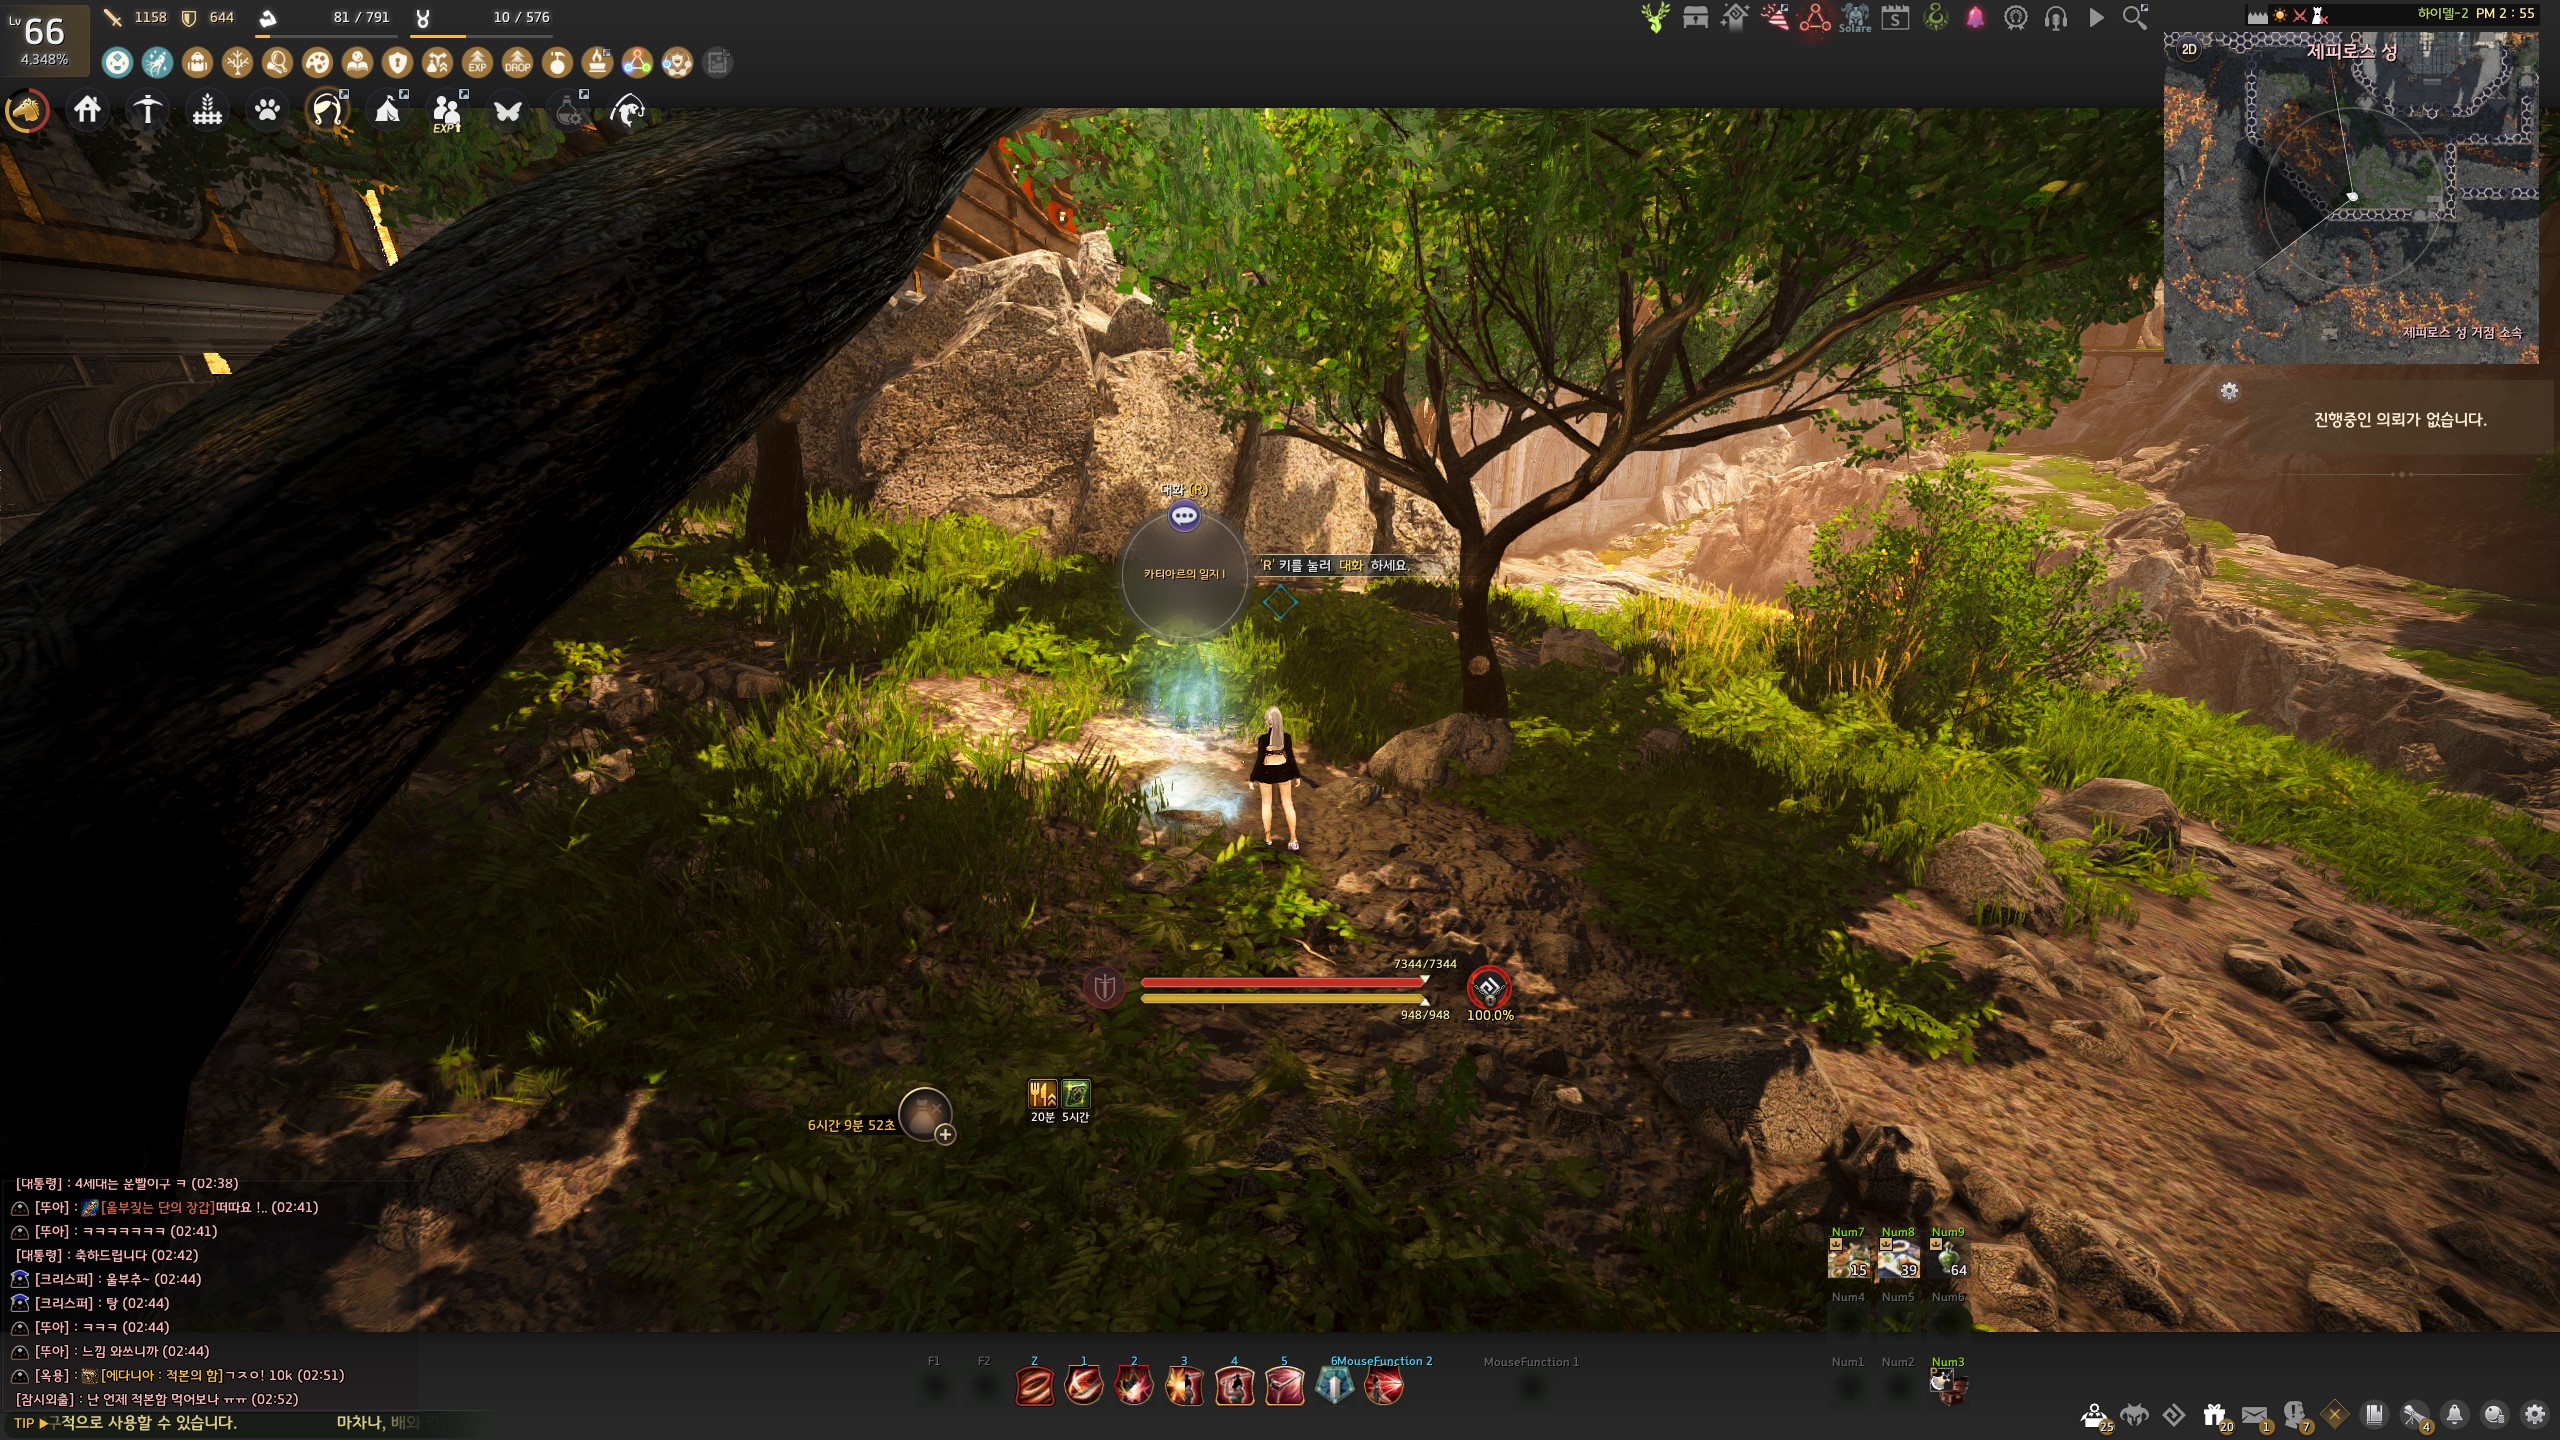Image resolution: width=2560 pixels, height=1440 pixels.
Task: Open the calendar S icon
Action: [1895, 17]
